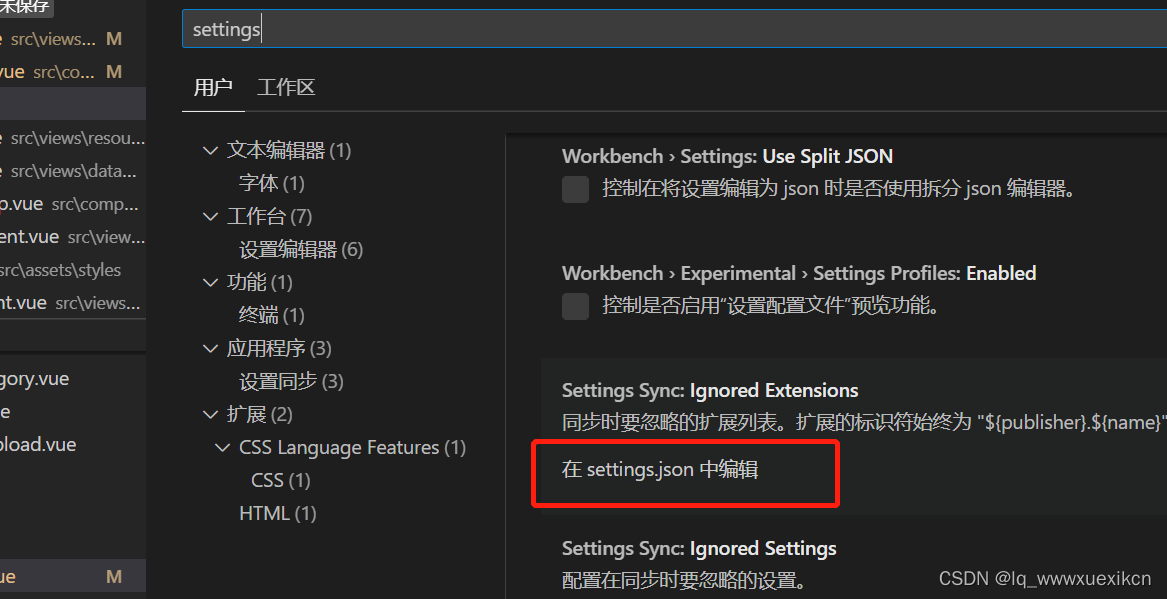The height and width of the screenshot is (599, 1167).
Task: Collapse the 应用程序 section
Action: [x=211, y=348]
